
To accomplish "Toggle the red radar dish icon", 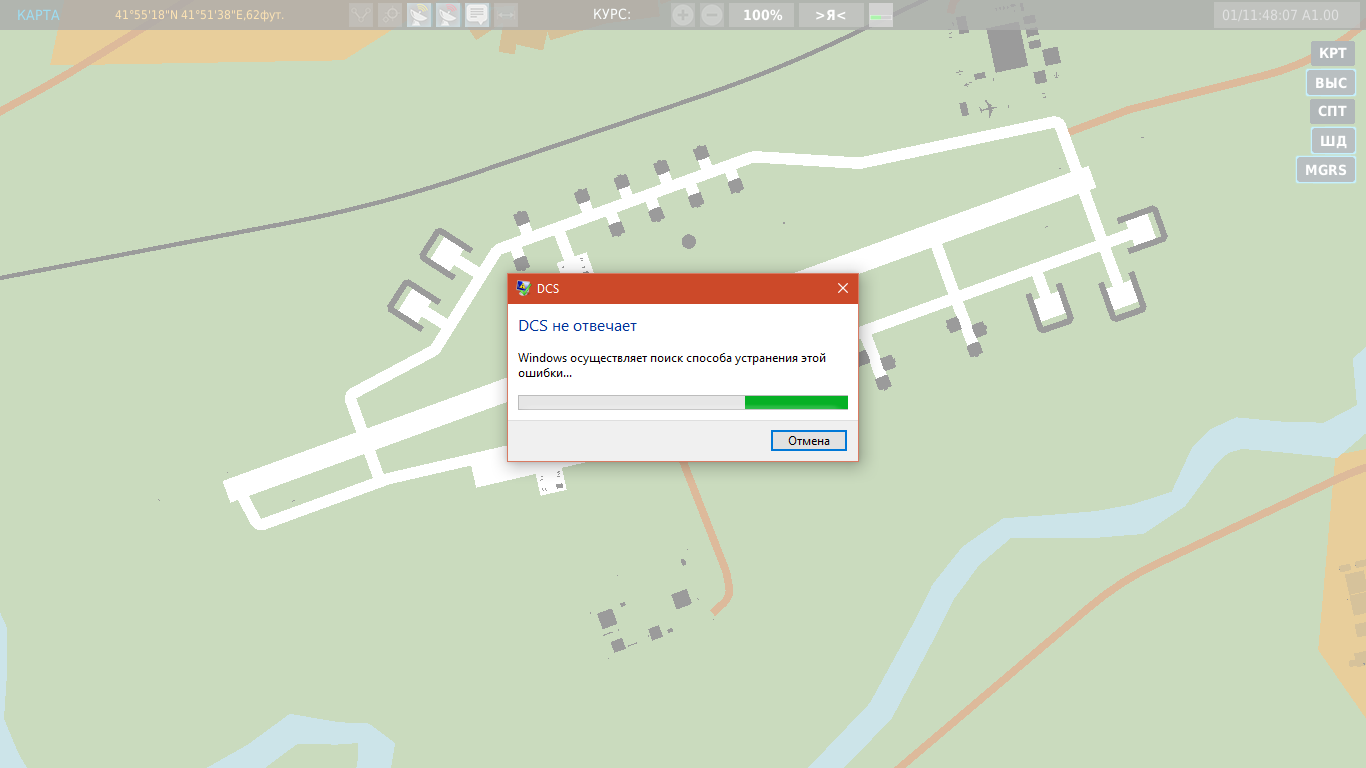I will click(448, 15).
